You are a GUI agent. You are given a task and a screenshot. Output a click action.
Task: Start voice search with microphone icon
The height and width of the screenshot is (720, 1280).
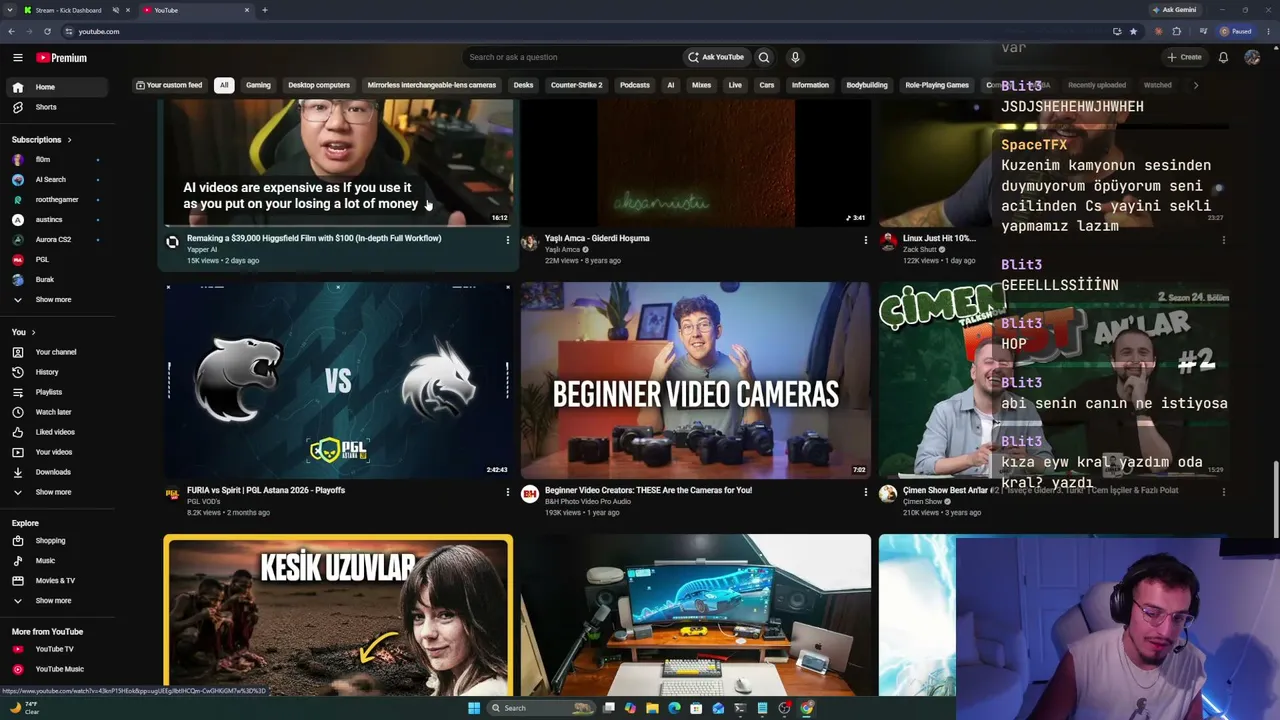coord(795,57)
